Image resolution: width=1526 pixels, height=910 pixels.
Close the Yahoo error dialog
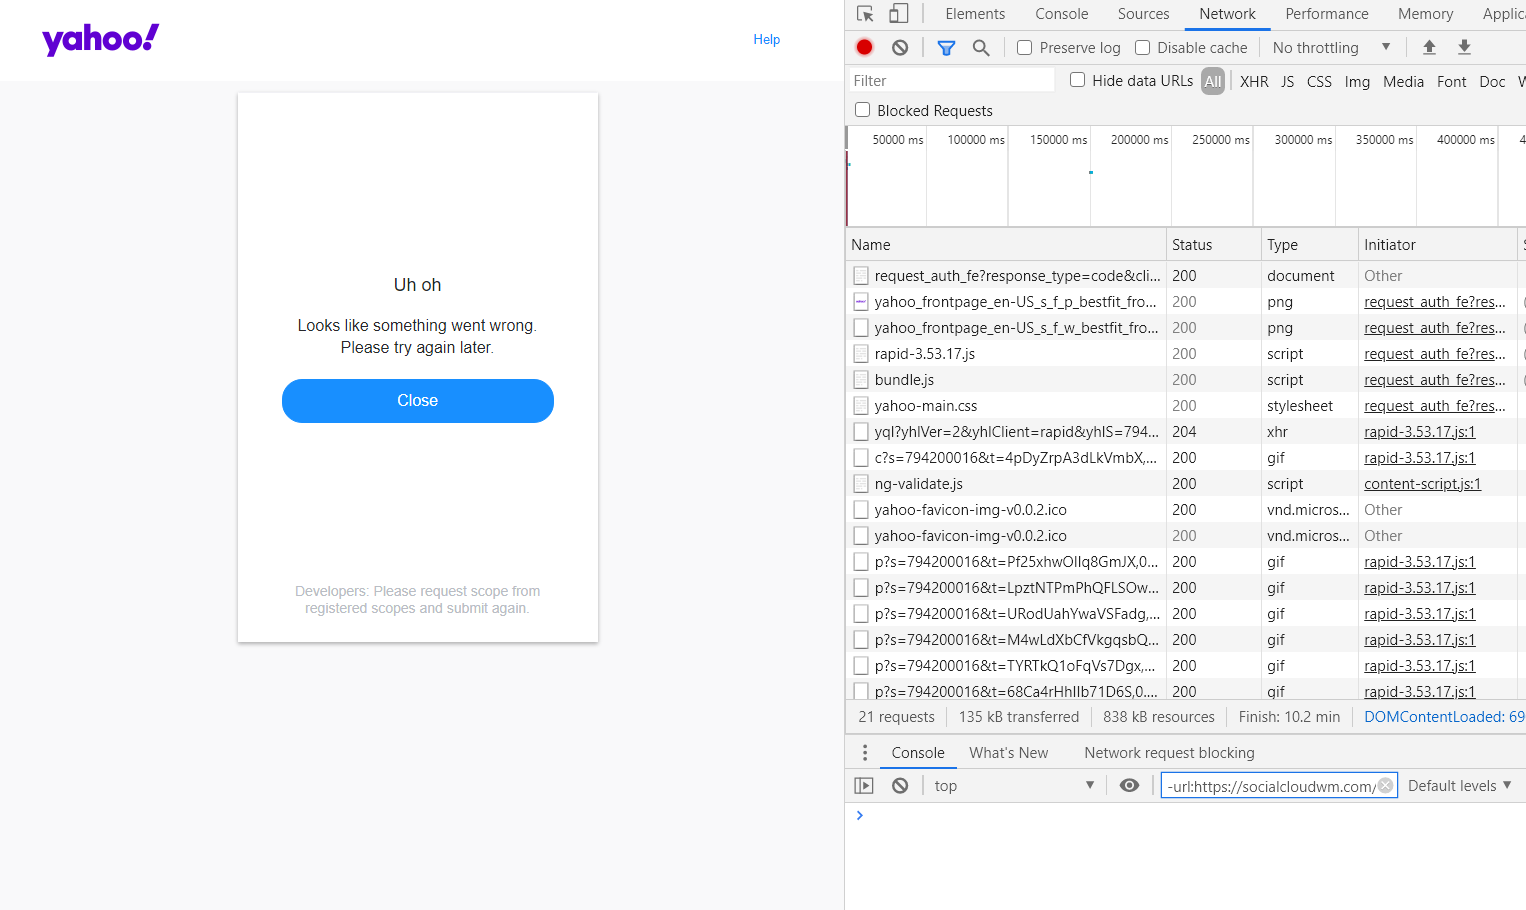pyautogui.click(x=417, y=400)
